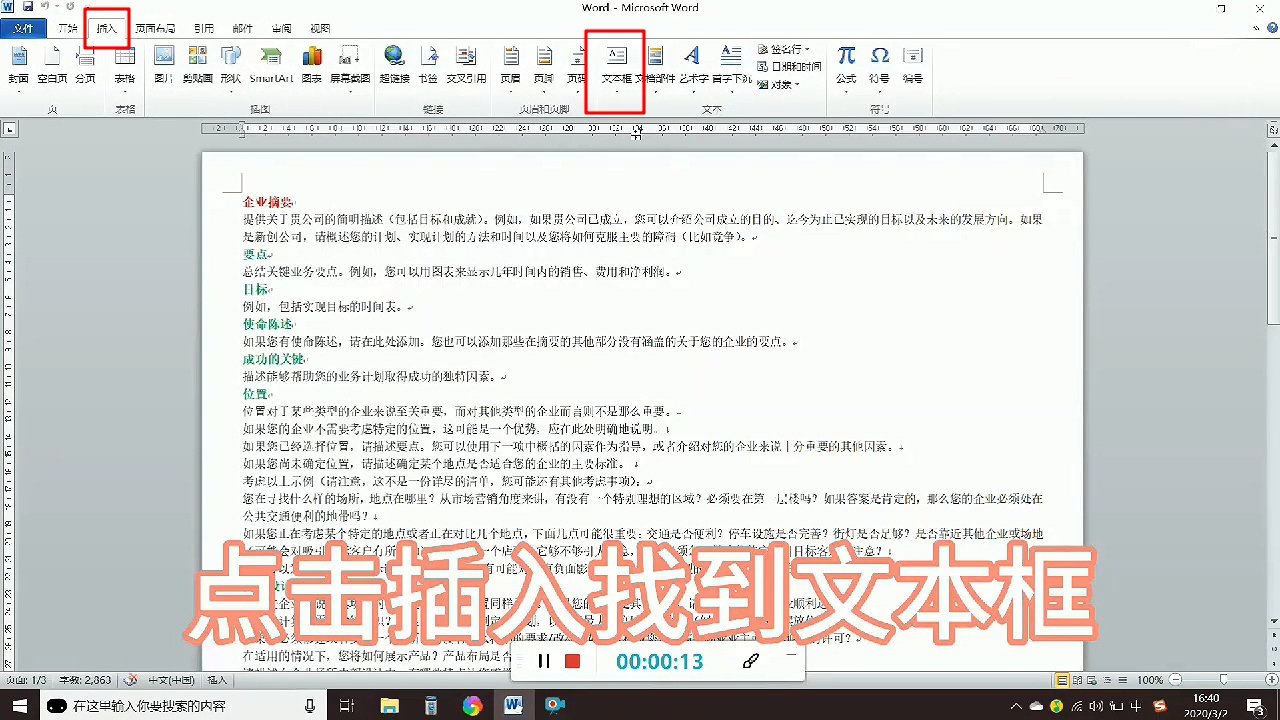Minimize the recorder control bar
This screenshot has width=1280, height=720.
point(791,654)
